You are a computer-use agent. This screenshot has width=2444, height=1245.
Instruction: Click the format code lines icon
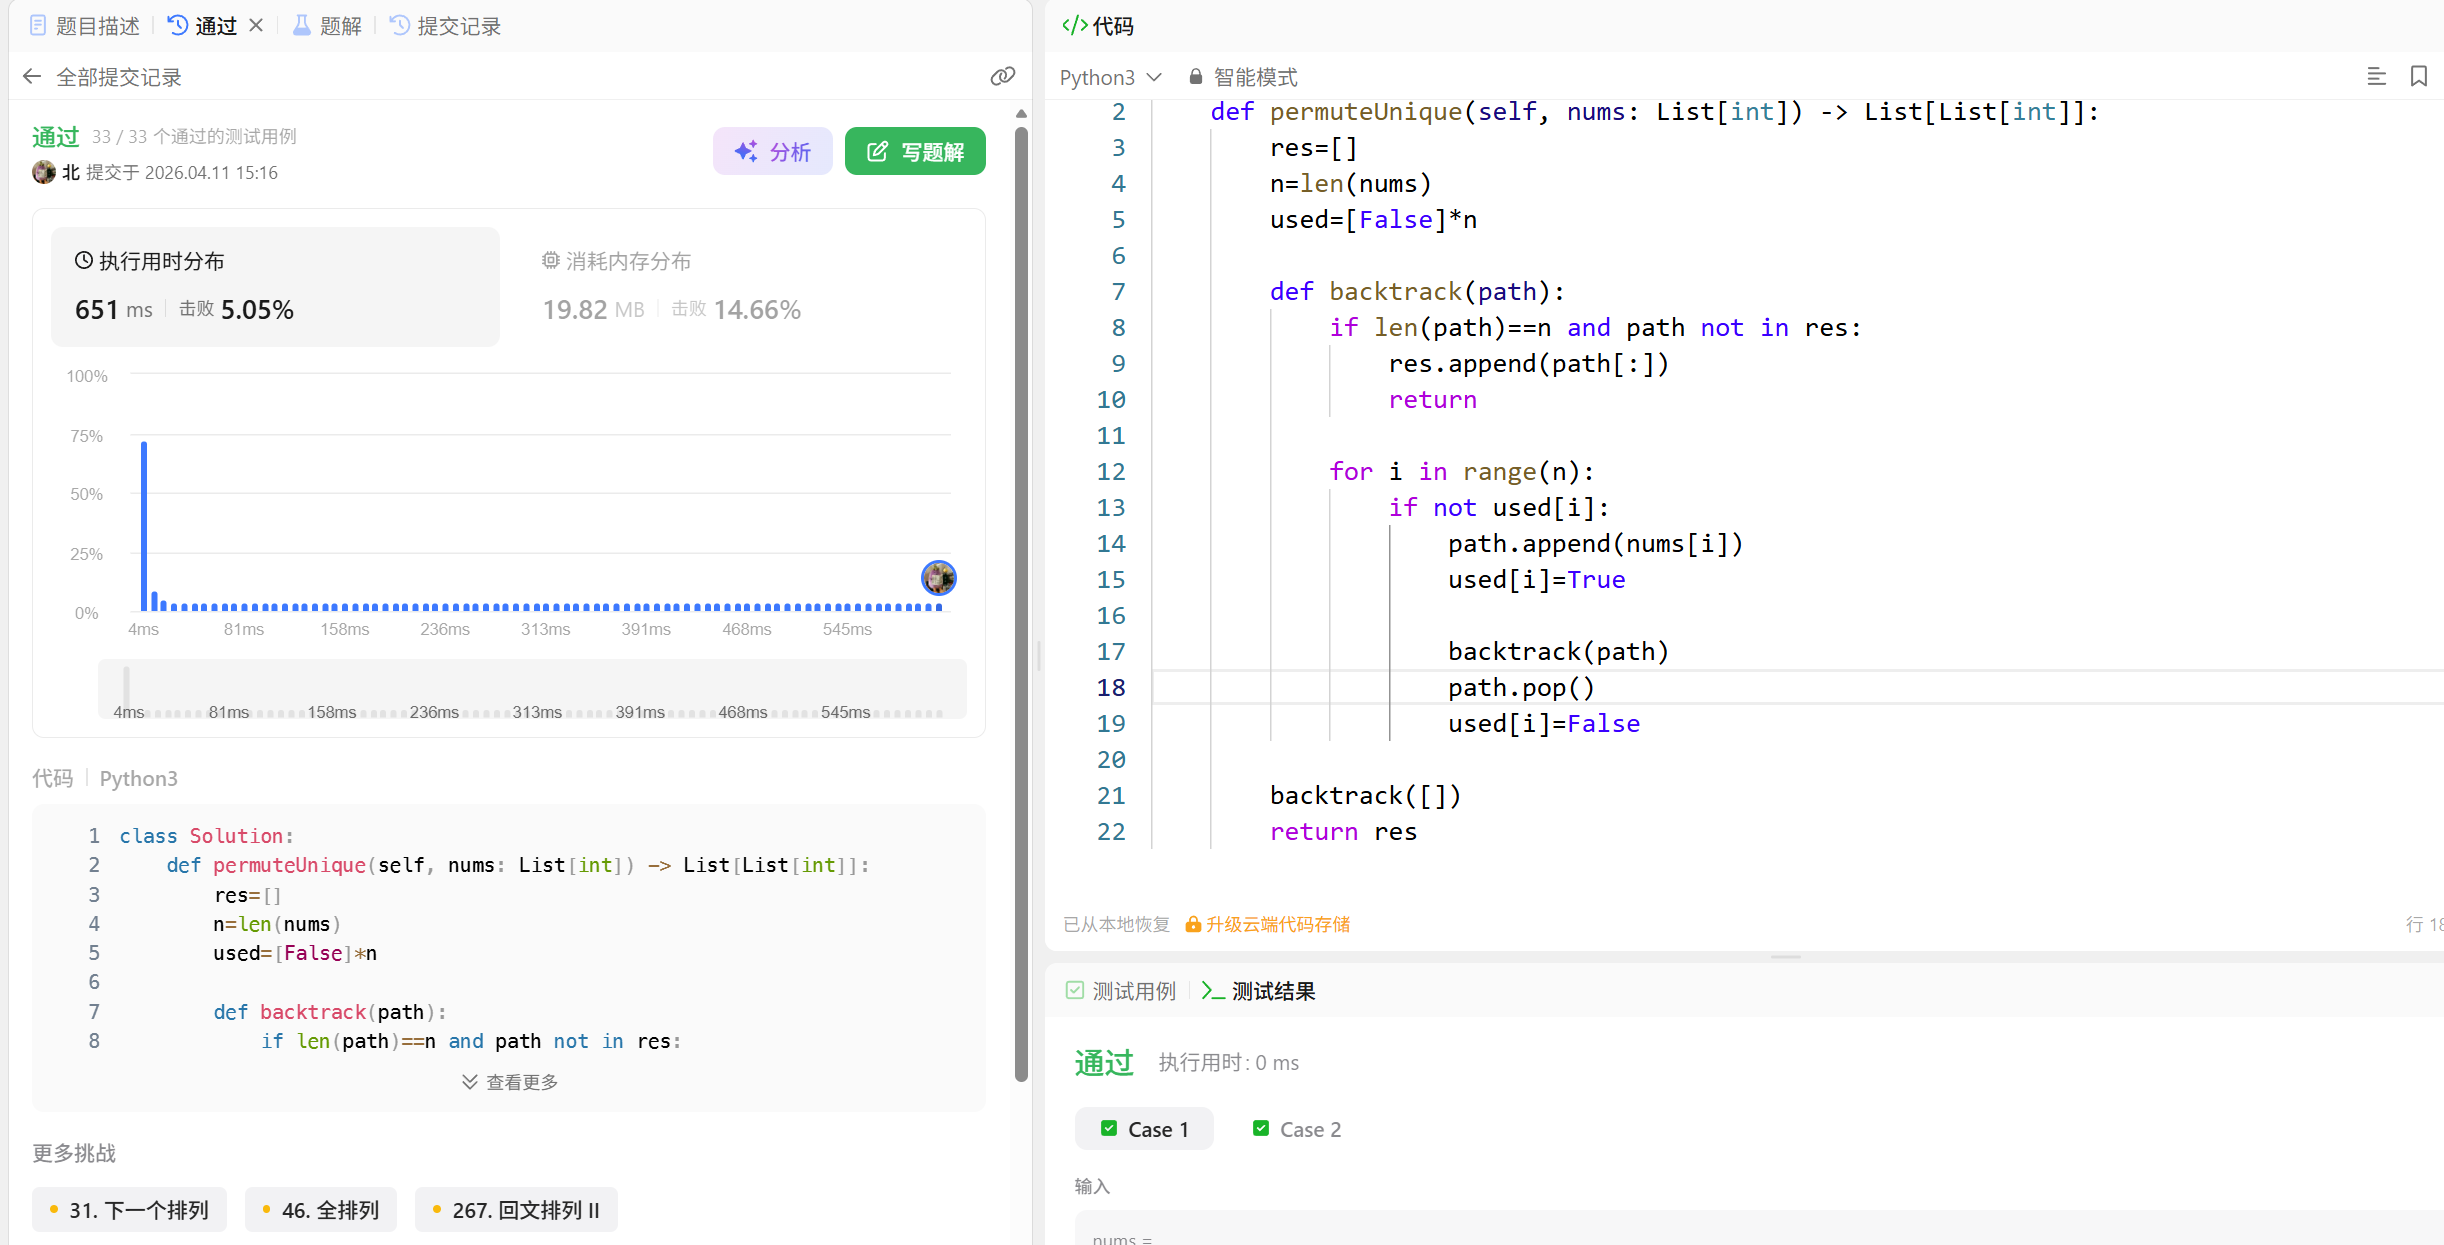[x=2376, y=77]
